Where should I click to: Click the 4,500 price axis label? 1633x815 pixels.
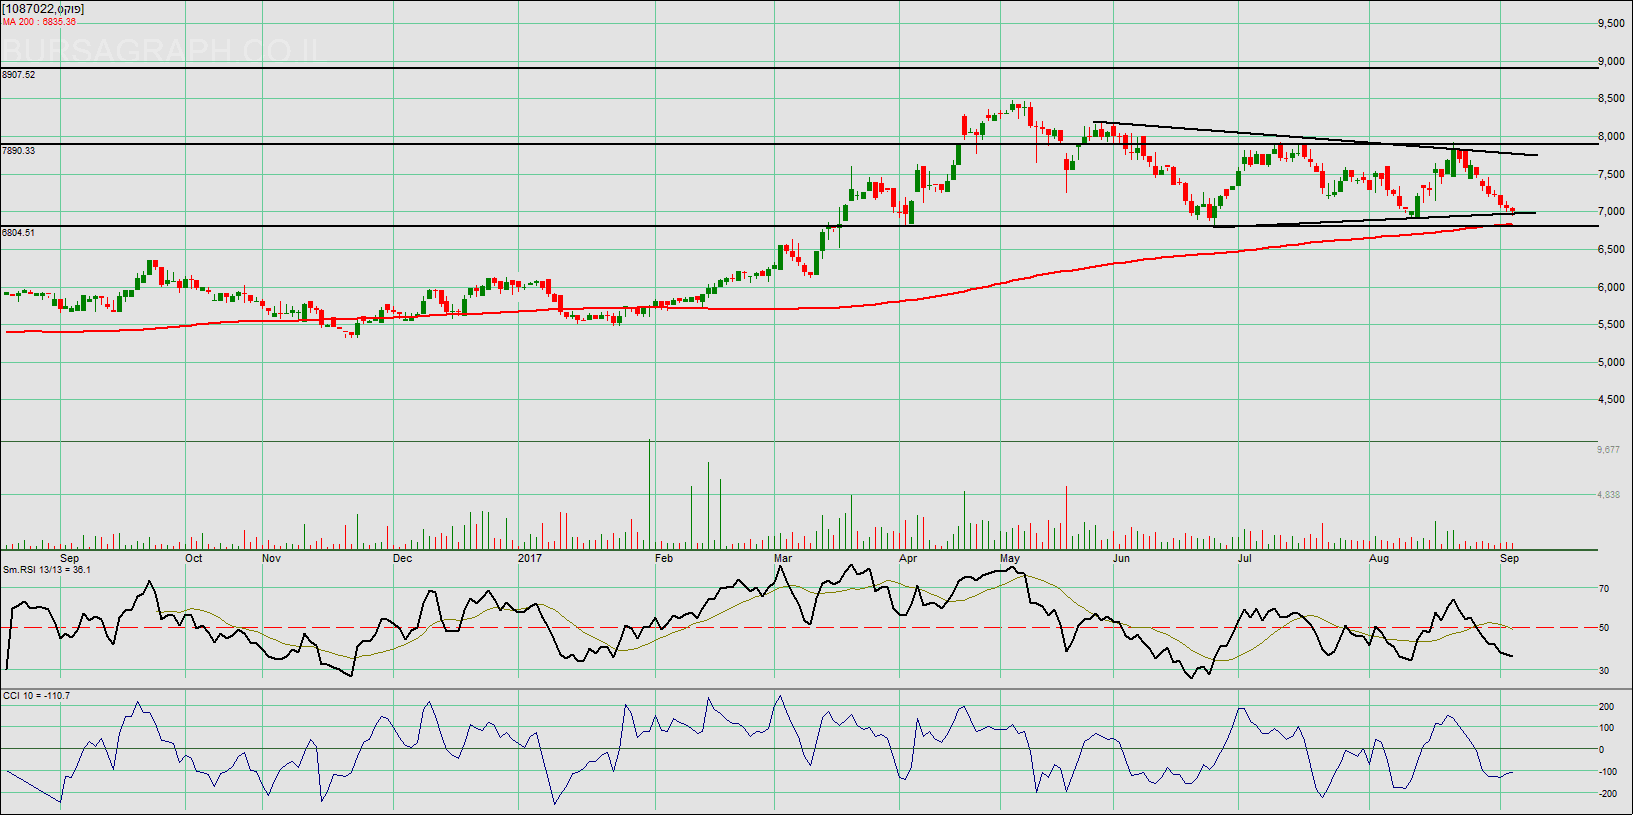(1611, 400)
